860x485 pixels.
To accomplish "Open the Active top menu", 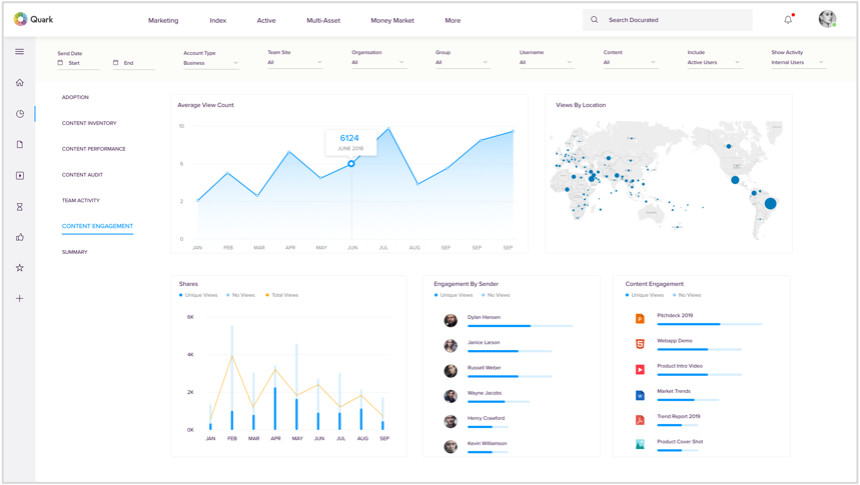I will [266, 20].
